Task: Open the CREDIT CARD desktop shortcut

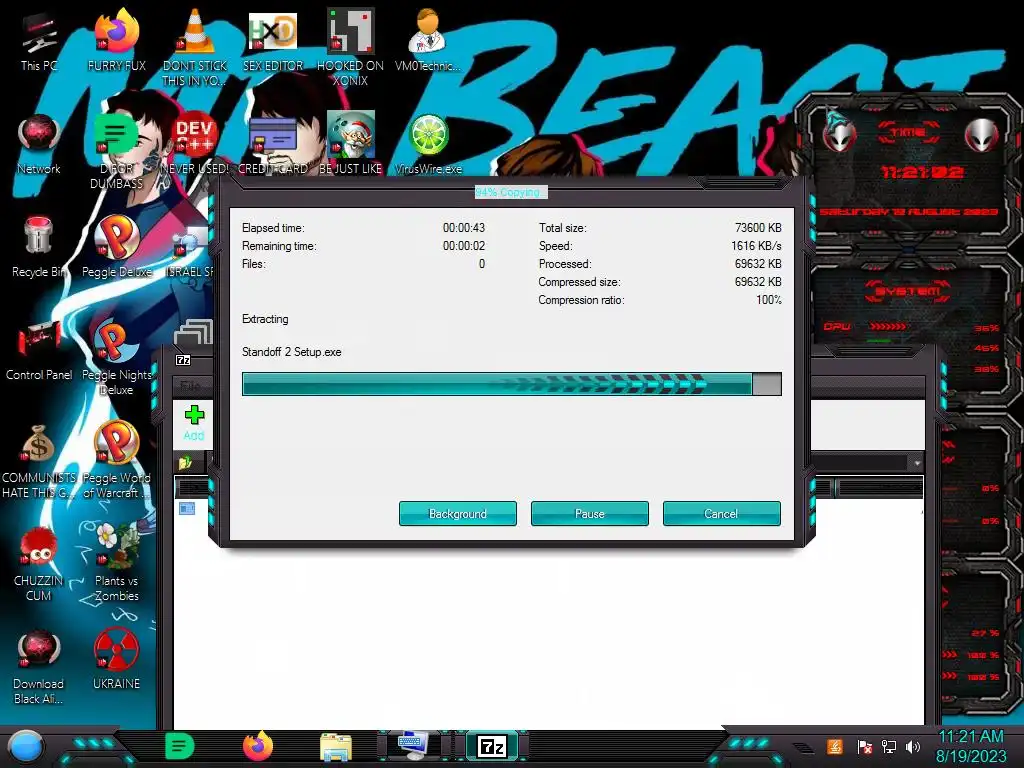Action: click(x=273, y=144)
